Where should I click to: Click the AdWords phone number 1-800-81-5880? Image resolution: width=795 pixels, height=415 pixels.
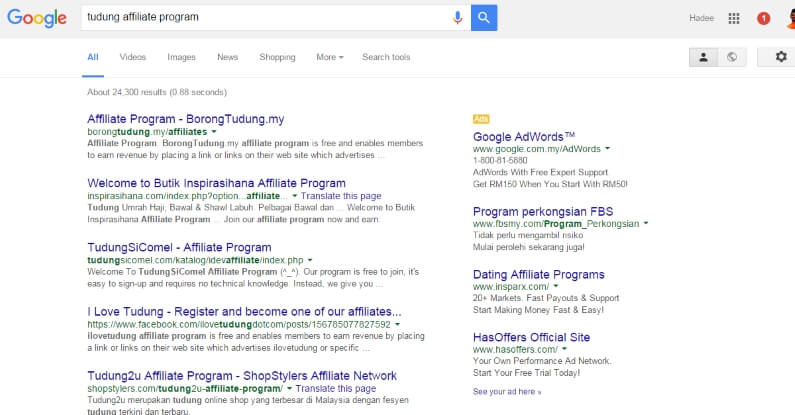pos(500,161)
